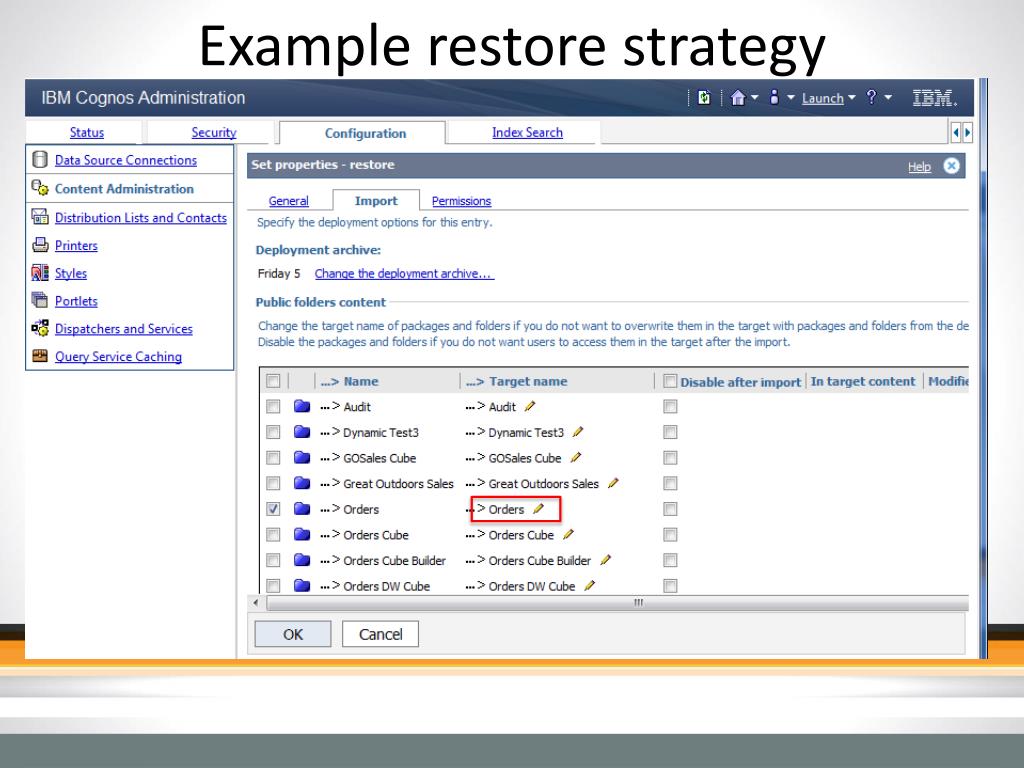Click the My Area person icon
The image size is (1024, 768).
pyautogui.click(x=774, y=98)
